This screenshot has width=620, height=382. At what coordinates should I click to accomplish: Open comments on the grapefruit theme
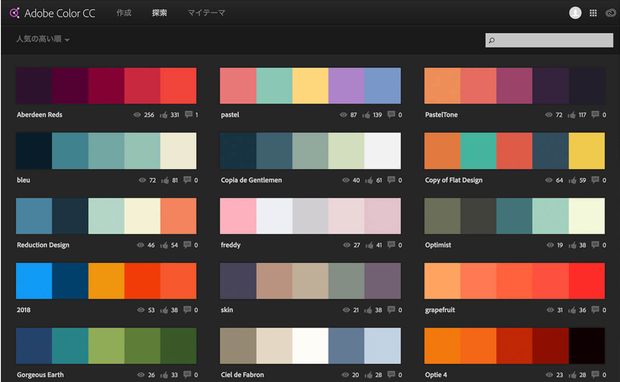pyautogui.click(x=595, y=310)
